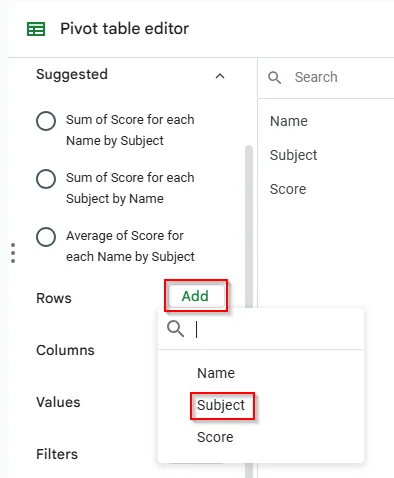Viewport: 394px width, 478px height.
Task: Click the Columns section label
Action: (65, 350)
